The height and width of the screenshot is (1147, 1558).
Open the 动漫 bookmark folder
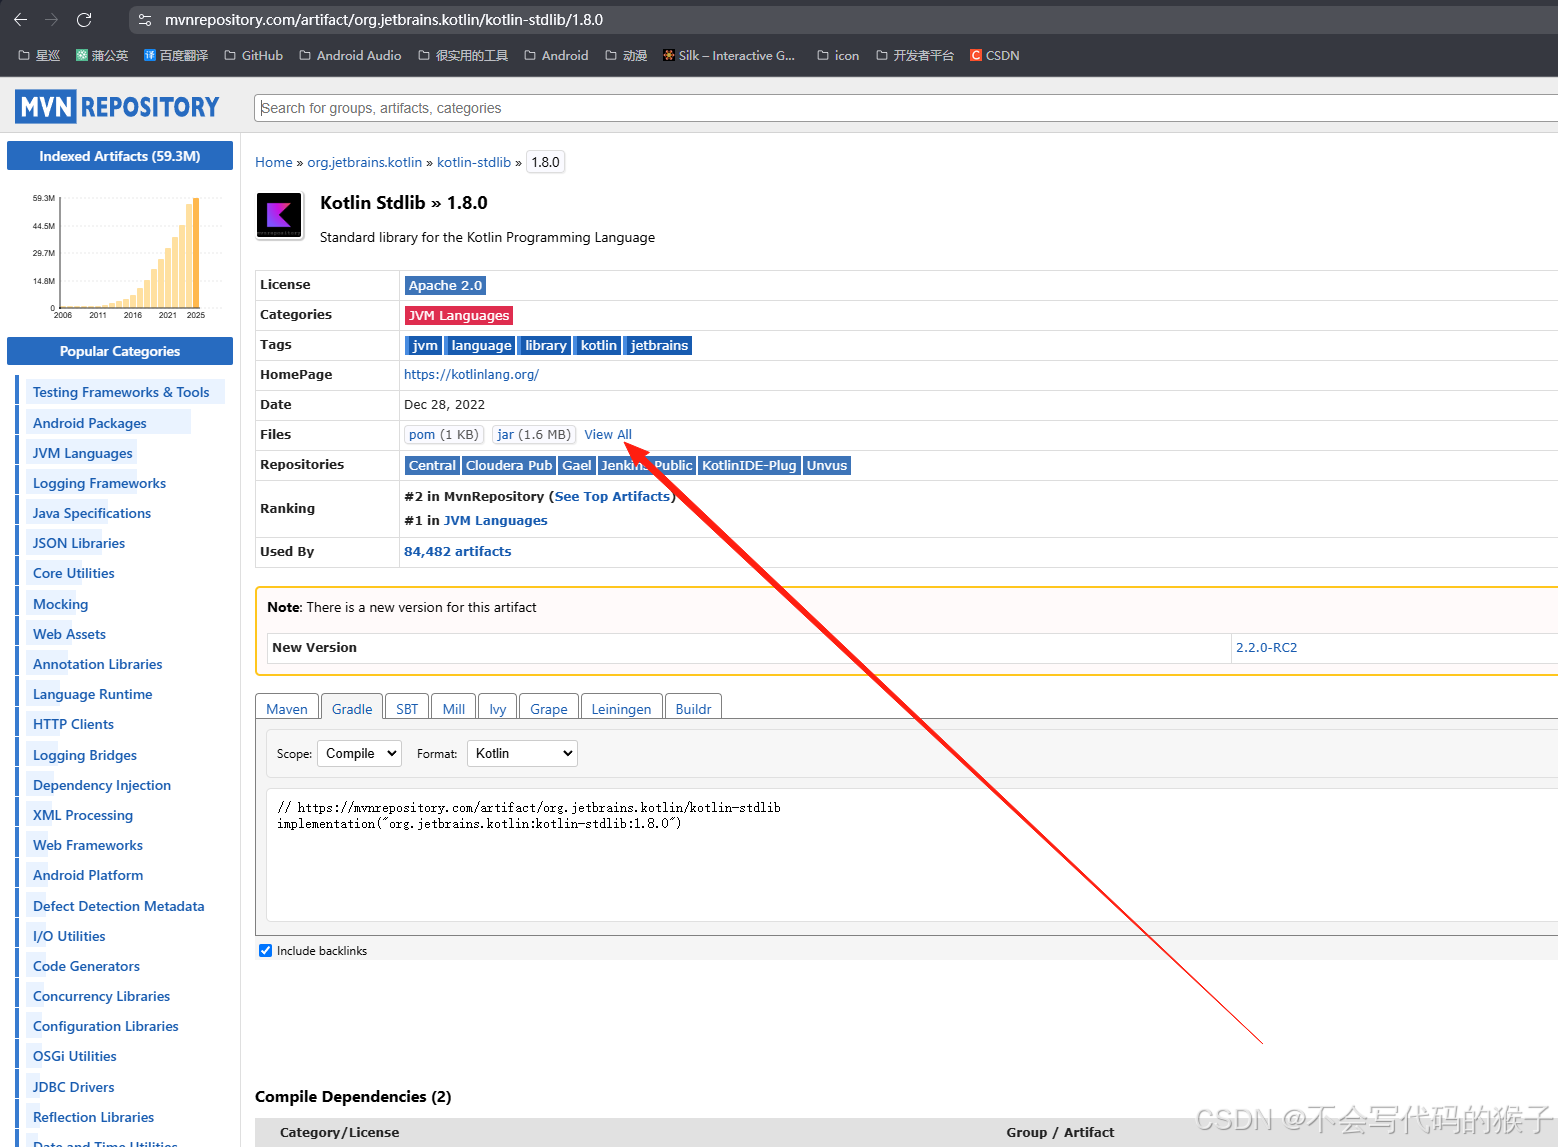click(x=626, y=55)
